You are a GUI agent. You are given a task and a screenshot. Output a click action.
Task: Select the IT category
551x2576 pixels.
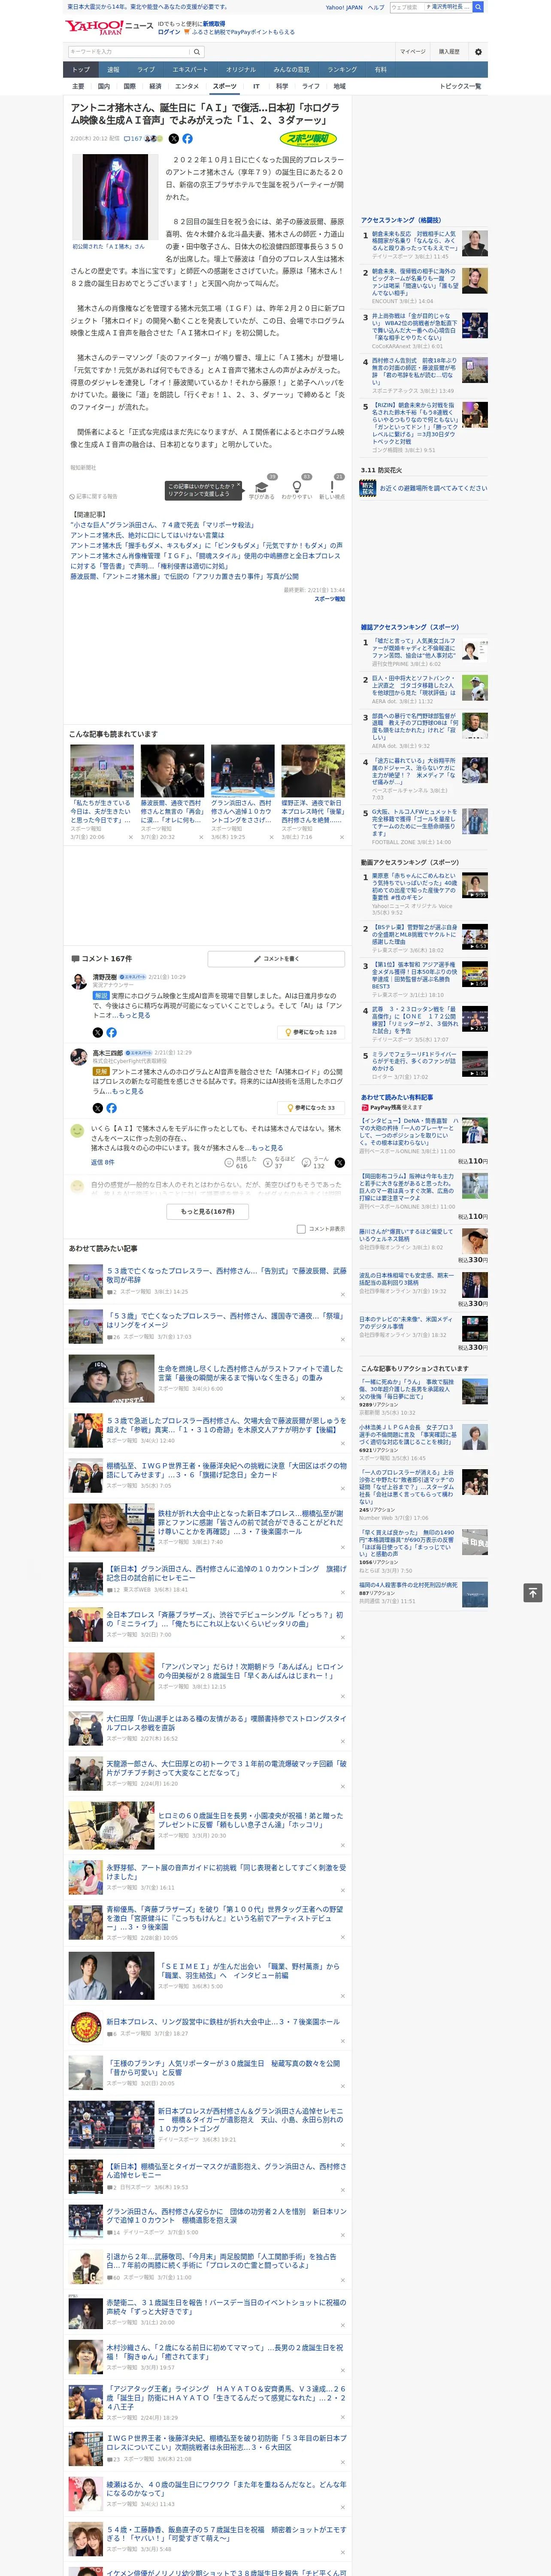click(256, 86)
